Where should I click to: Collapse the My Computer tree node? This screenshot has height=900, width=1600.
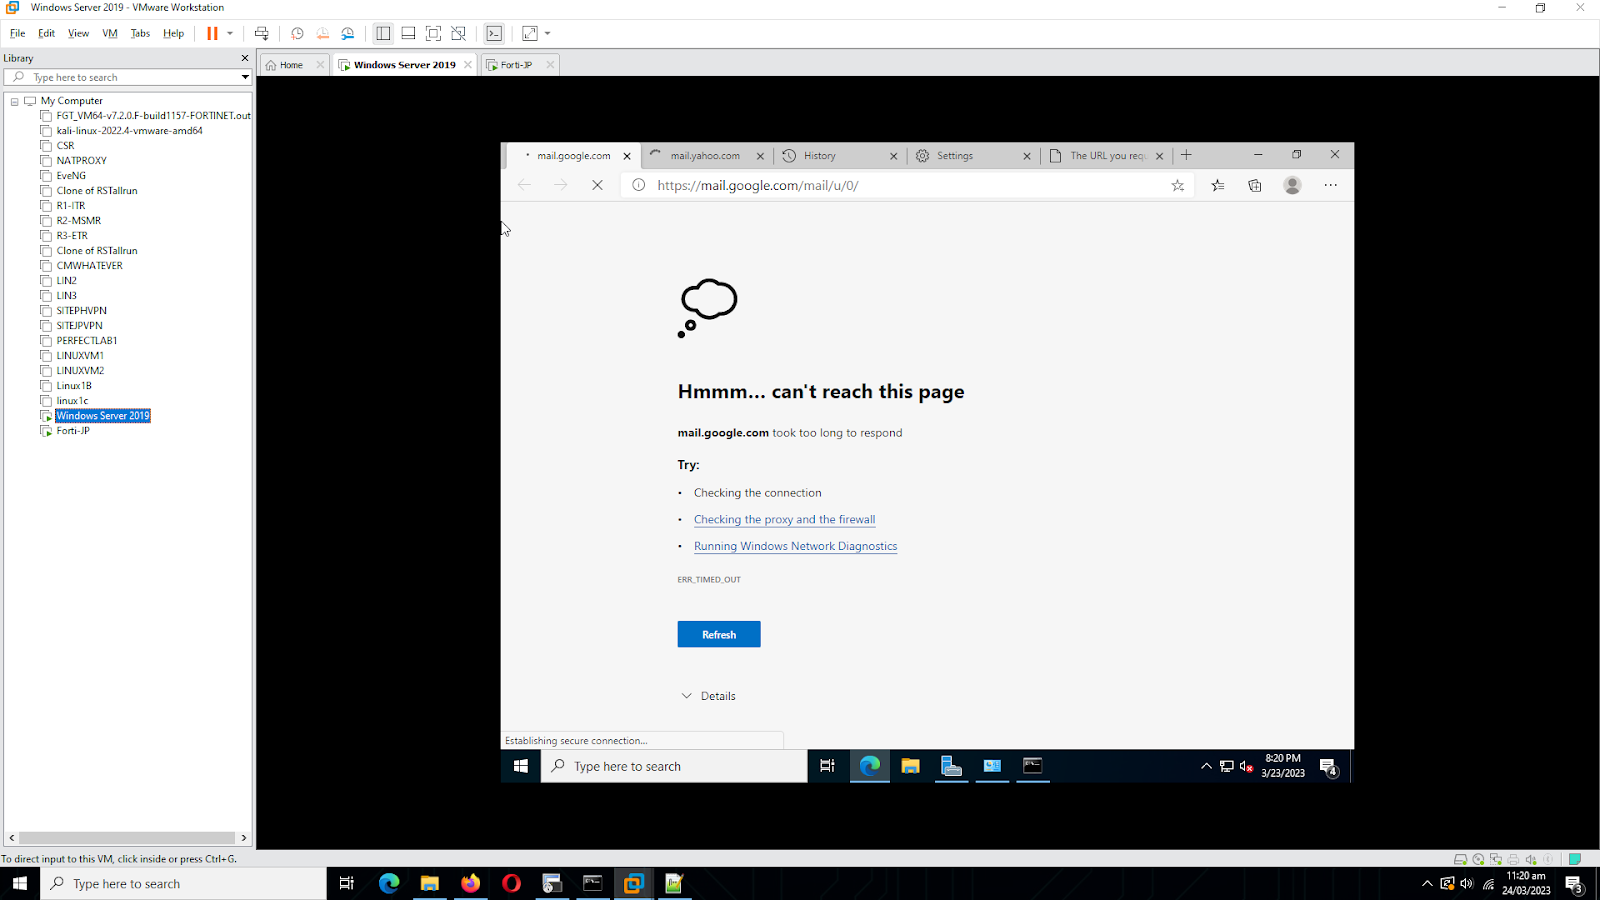(14, 101)
